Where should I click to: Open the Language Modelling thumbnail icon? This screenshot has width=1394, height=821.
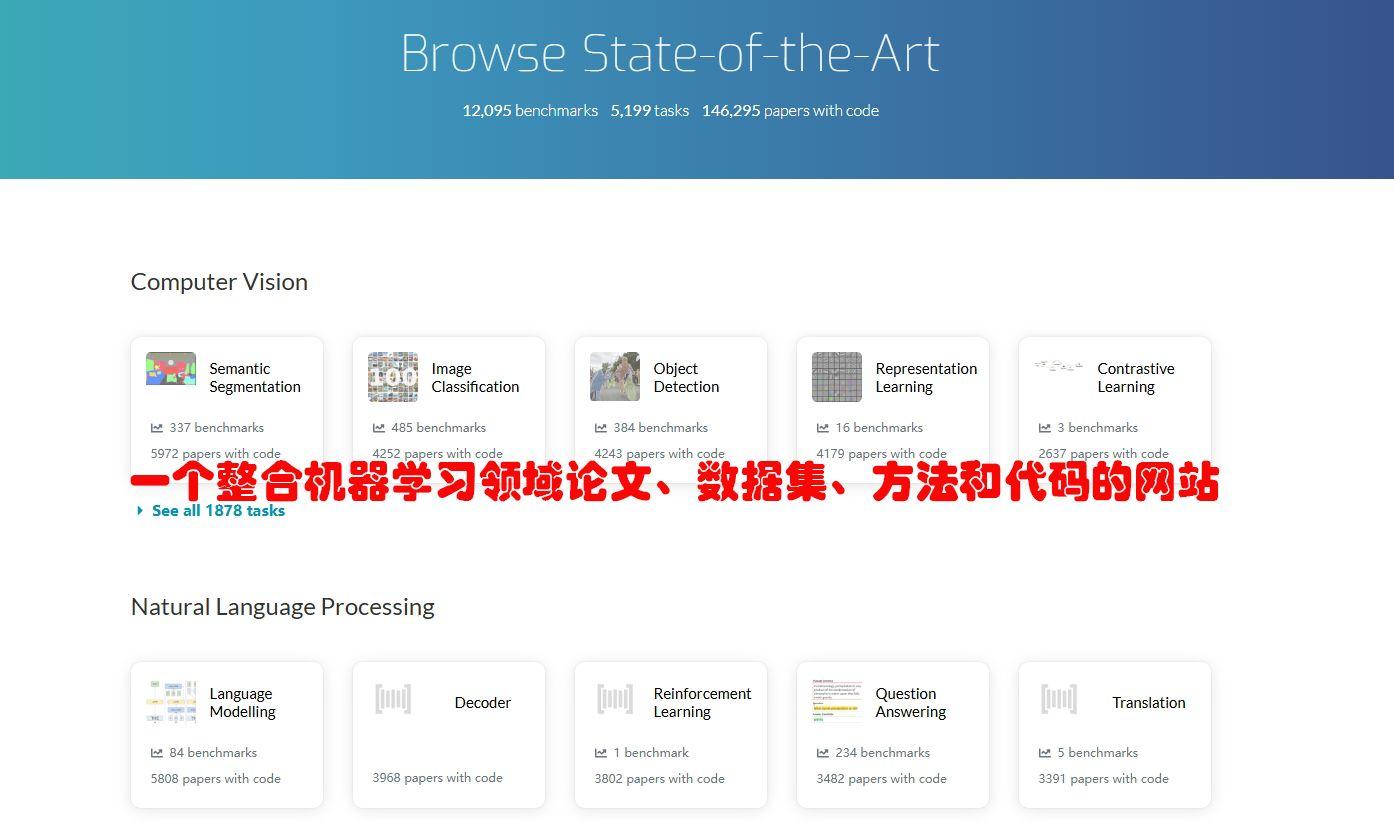click(x=171, y=702)
